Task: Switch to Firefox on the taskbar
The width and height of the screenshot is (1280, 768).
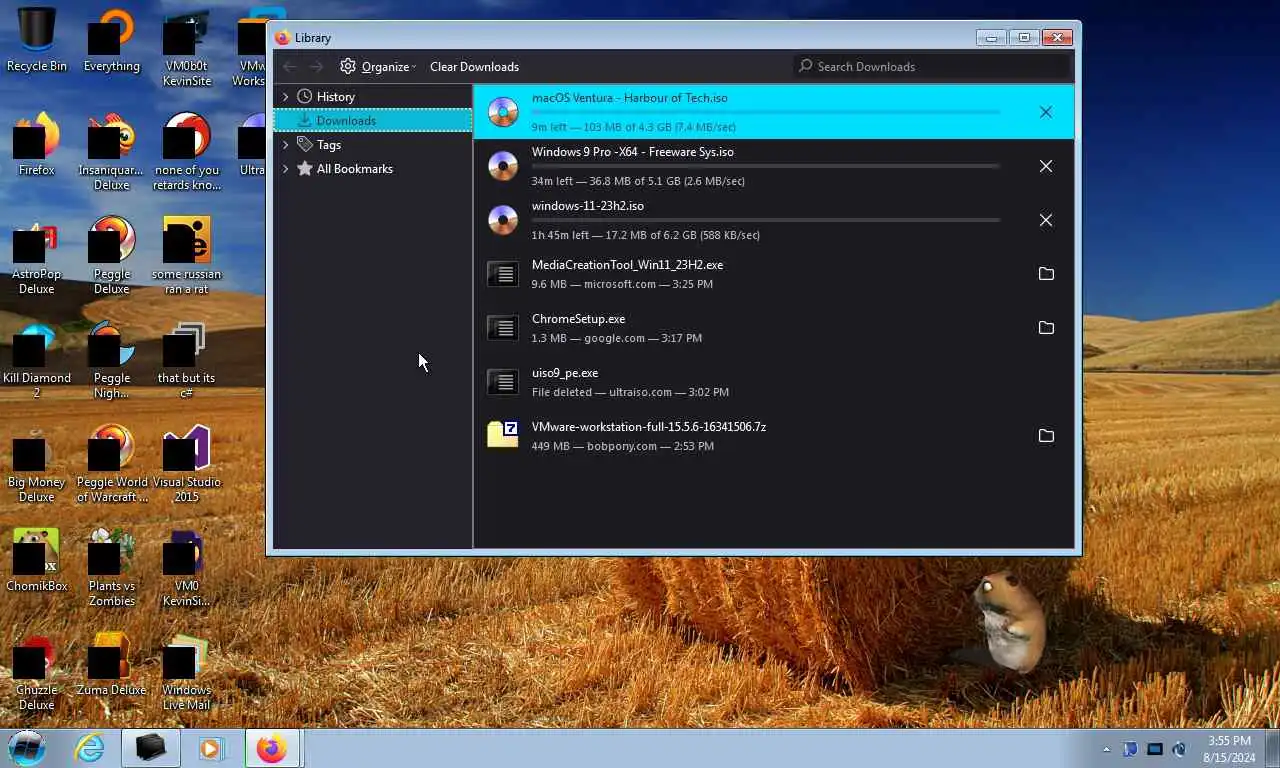Action: coord(272,748)
